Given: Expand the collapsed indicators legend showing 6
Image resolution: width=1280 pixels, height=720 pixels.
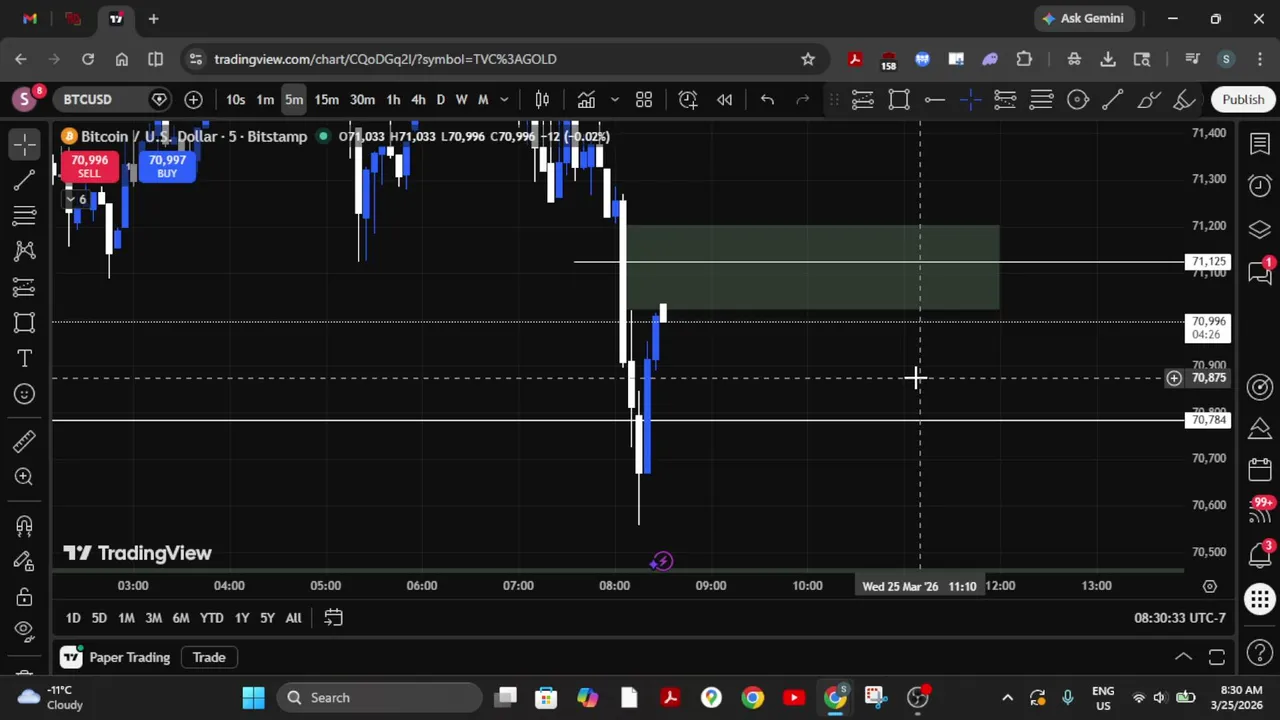Looking at the screenshot, I should (x=76, y=200).
